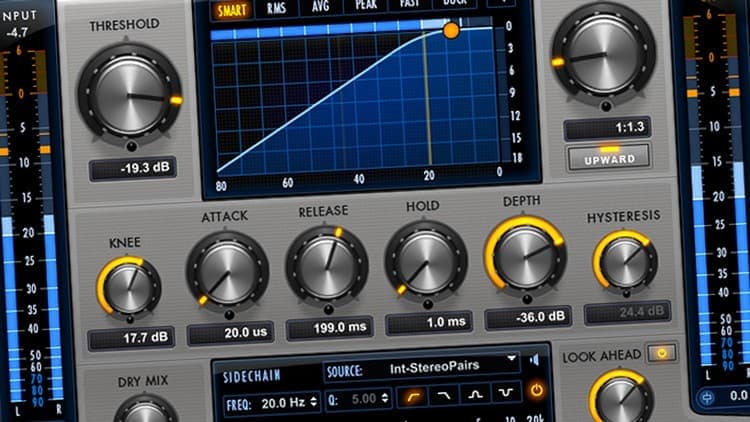Click the reset dot below the Threshold knob
The image size is (750, 422).
point(131,145)
